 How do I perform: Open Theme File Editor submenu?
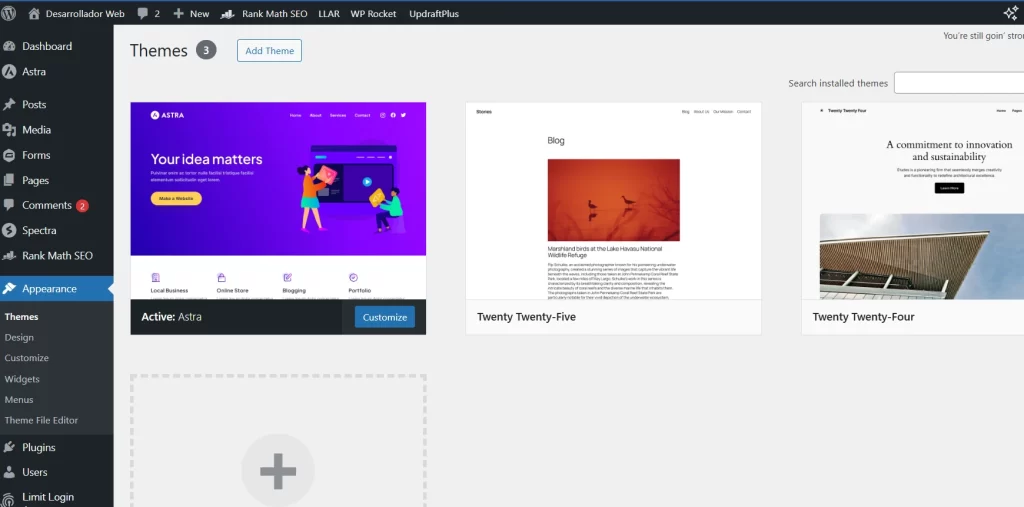click(41, 421)
